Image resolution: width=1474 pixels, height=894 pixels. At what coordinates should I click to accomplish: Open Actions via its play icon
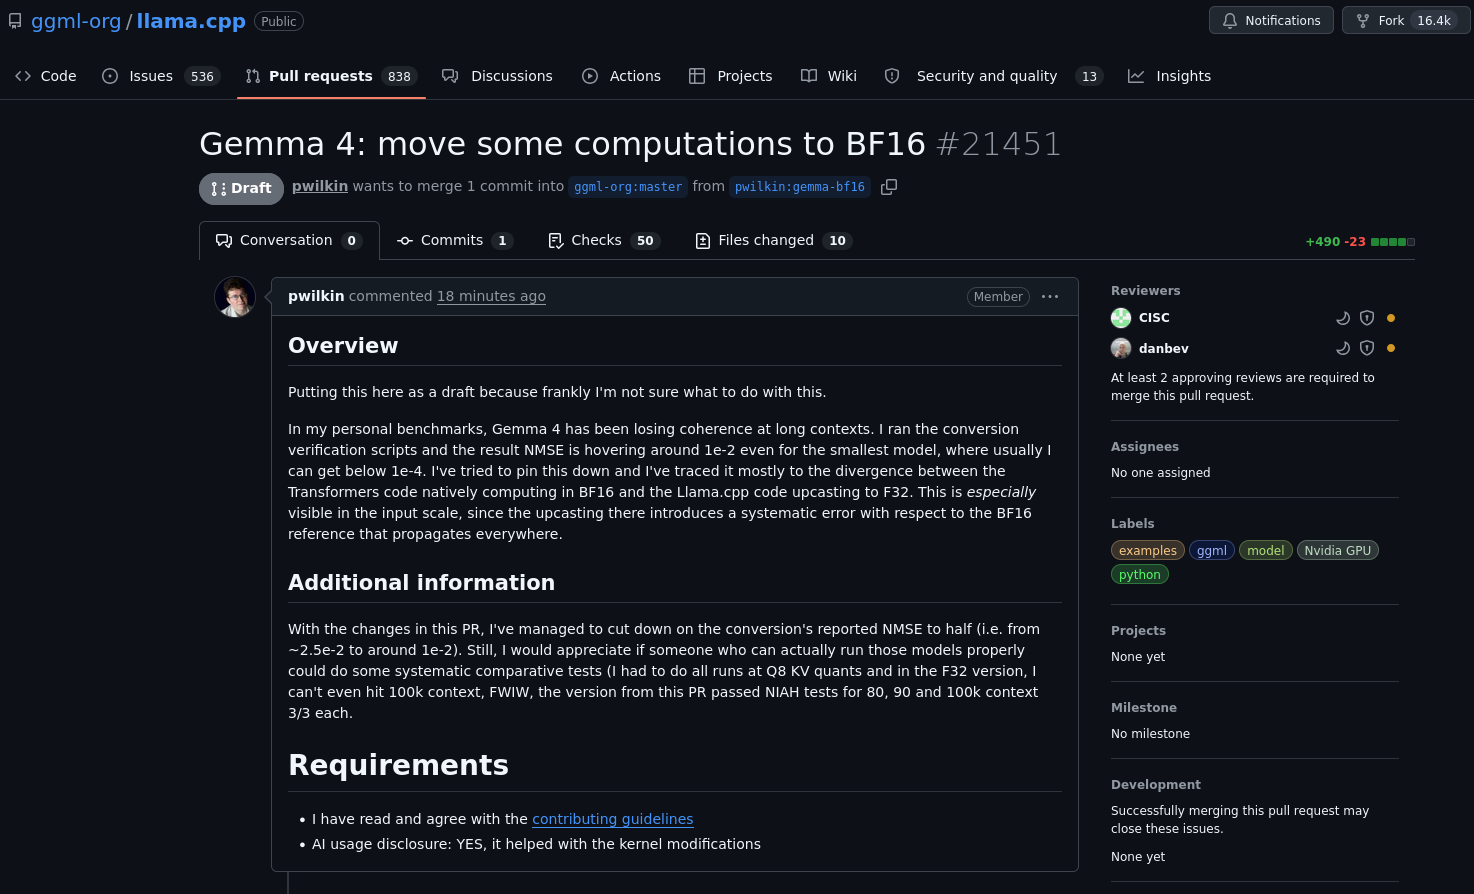pyautogui.click(x=590, y=76)
